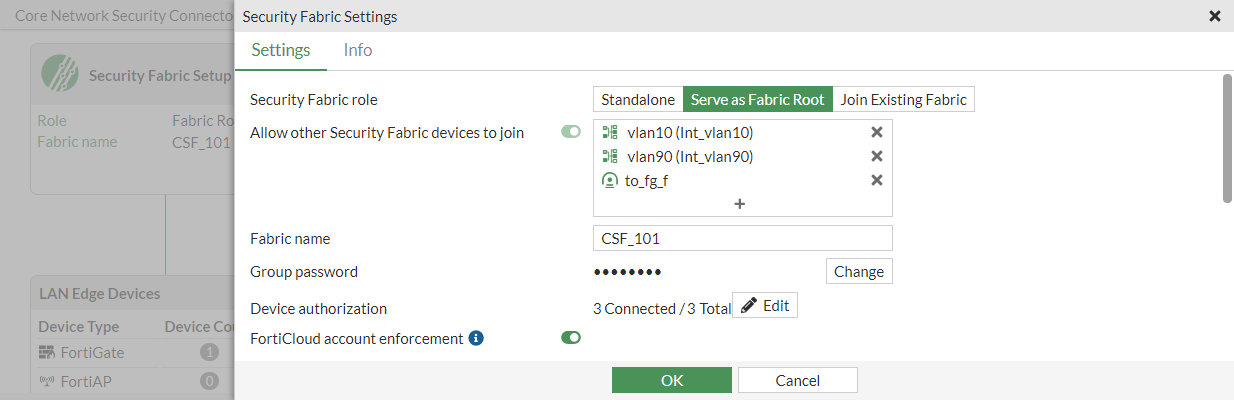Remove the to_fg_f interface entry
This screenshot has width=1234, height=400.
[x=877, y=180]
